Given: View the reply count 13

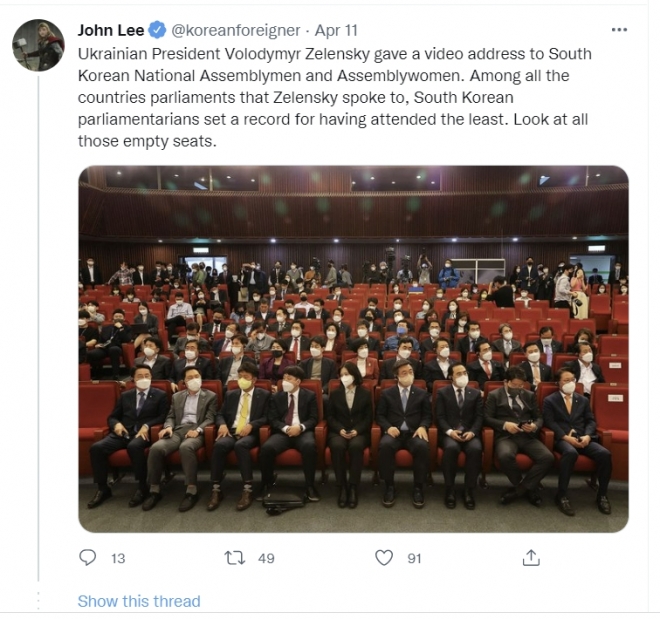Looking at the screenshot, I should coord(118,558).
